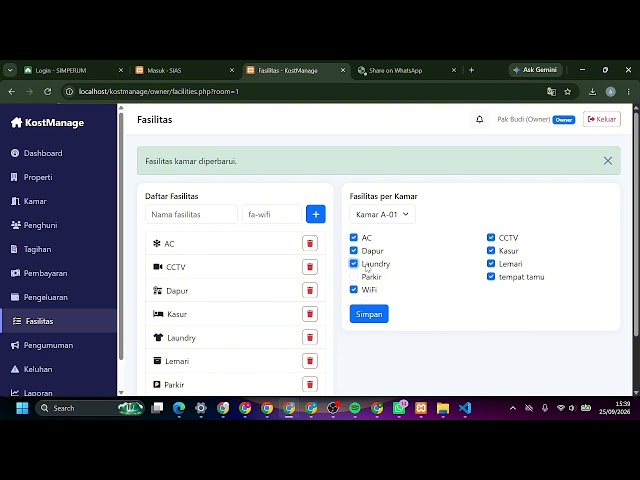Click Keluar to log out

point(602,119)
